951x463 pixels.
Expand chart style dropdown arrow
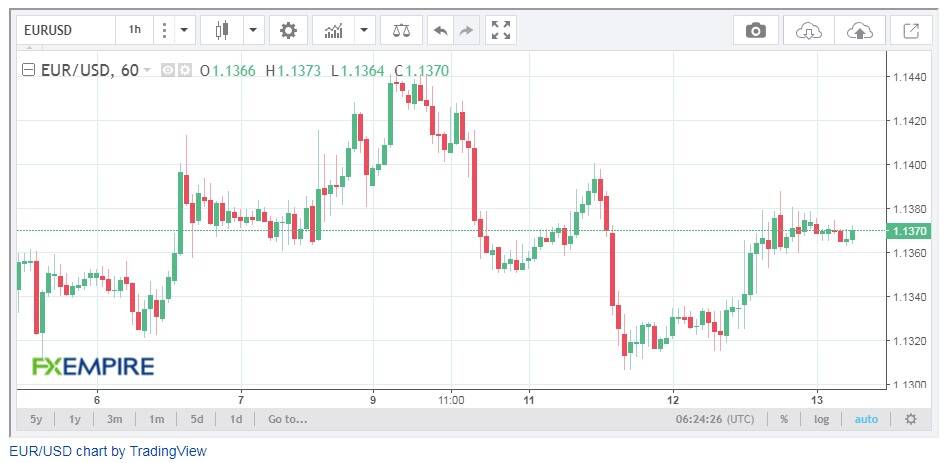[254, 30]
